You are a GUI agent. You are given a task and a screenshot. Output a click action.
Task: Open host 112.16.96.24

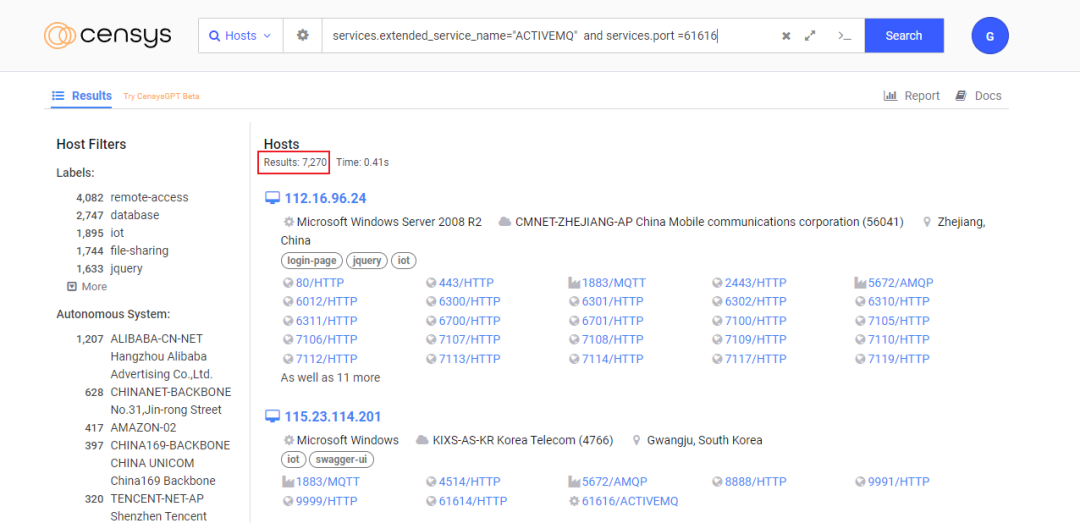pyautogui.click(x=325, y=198)
